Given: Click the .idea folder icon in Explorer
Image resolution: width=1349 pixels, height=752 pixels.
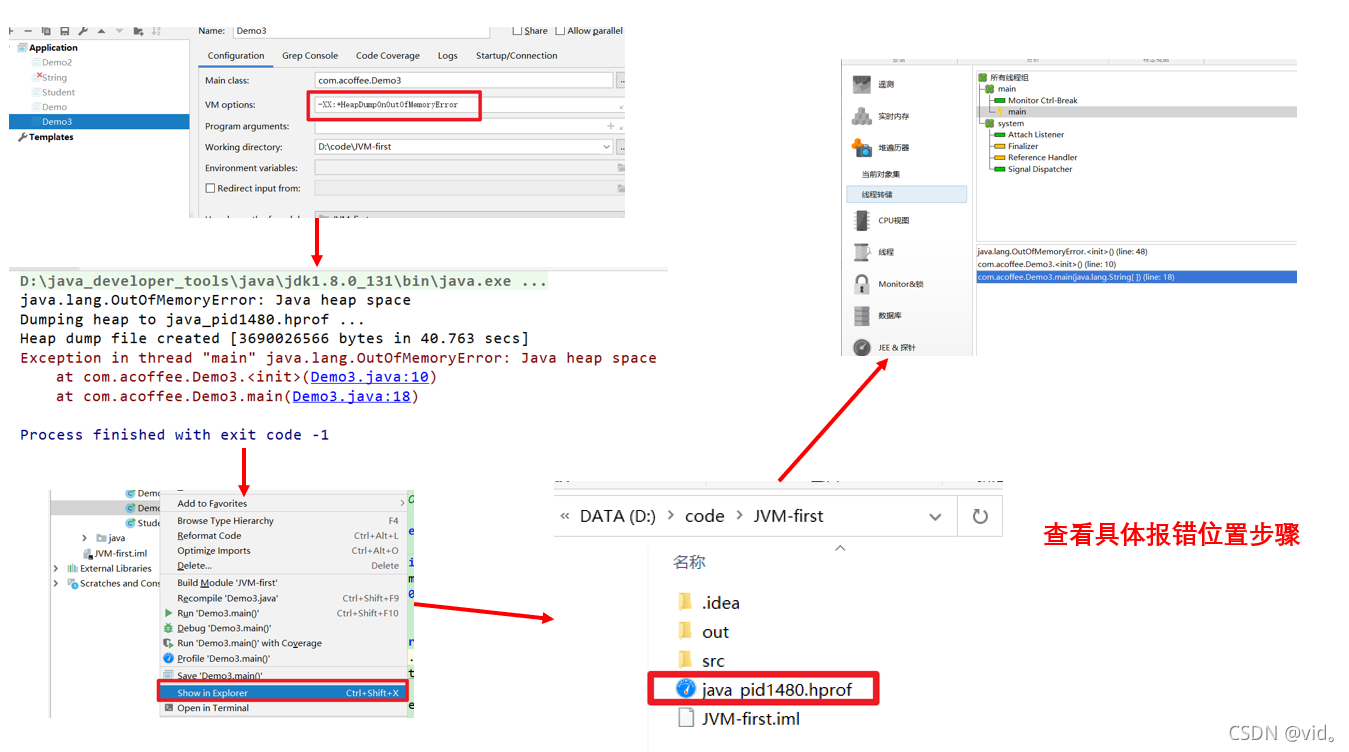Looking at the screenshot, I should (x=685, y=602).
